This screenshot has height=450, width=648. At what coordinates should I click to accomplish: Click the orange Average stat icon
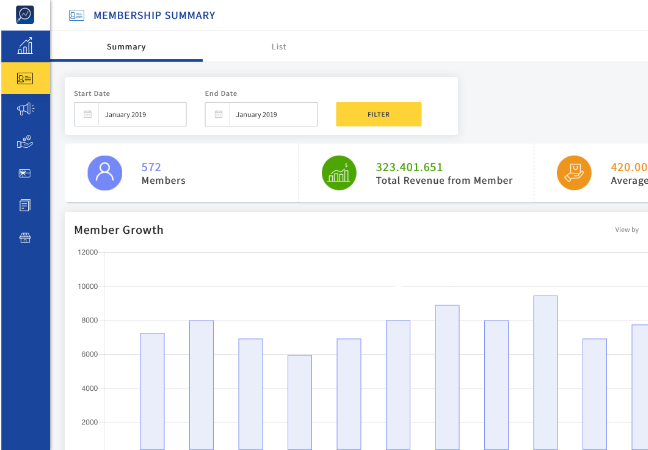(x=574, y=173)
